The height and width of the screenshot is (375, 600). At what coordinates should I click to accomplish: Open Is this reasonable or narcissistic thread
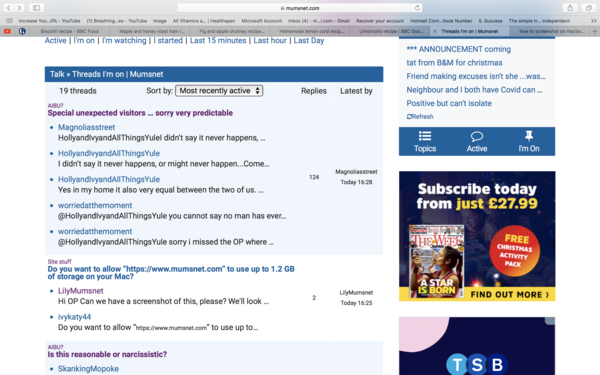(107, 354)
